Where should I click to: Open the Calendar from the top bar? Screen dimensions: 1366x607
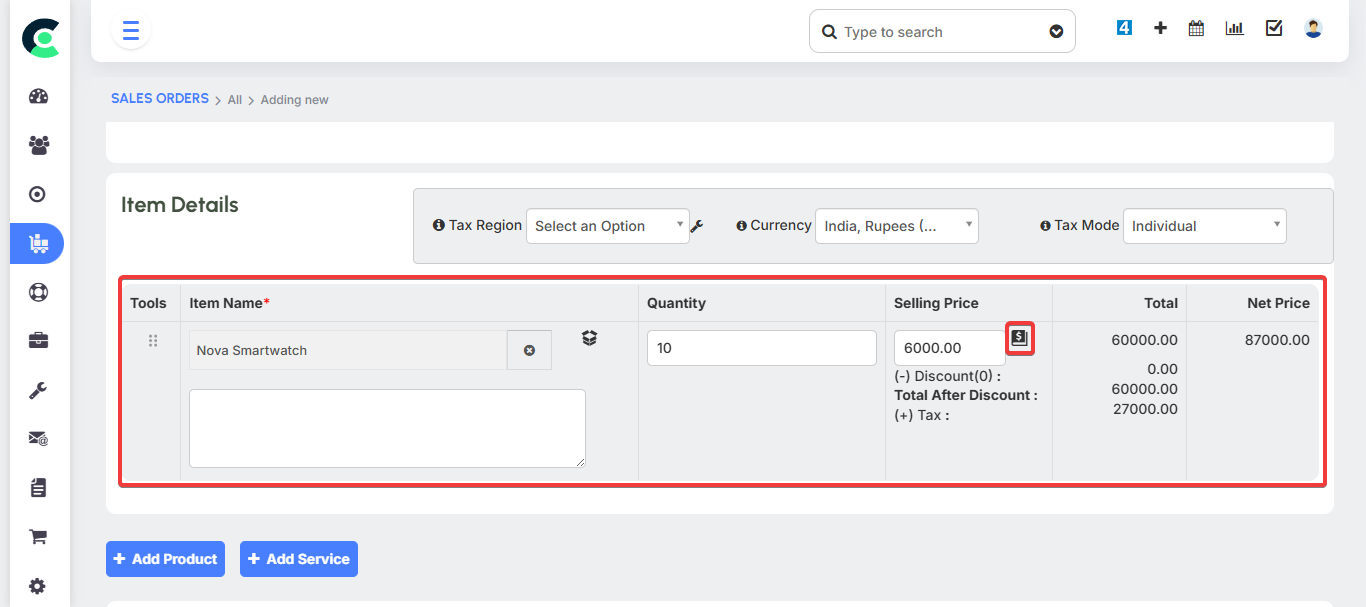click(x=1195, y=27)
